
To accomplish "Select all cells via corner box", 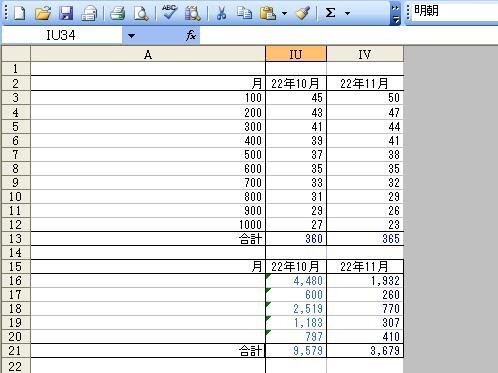I will (16, 54).
